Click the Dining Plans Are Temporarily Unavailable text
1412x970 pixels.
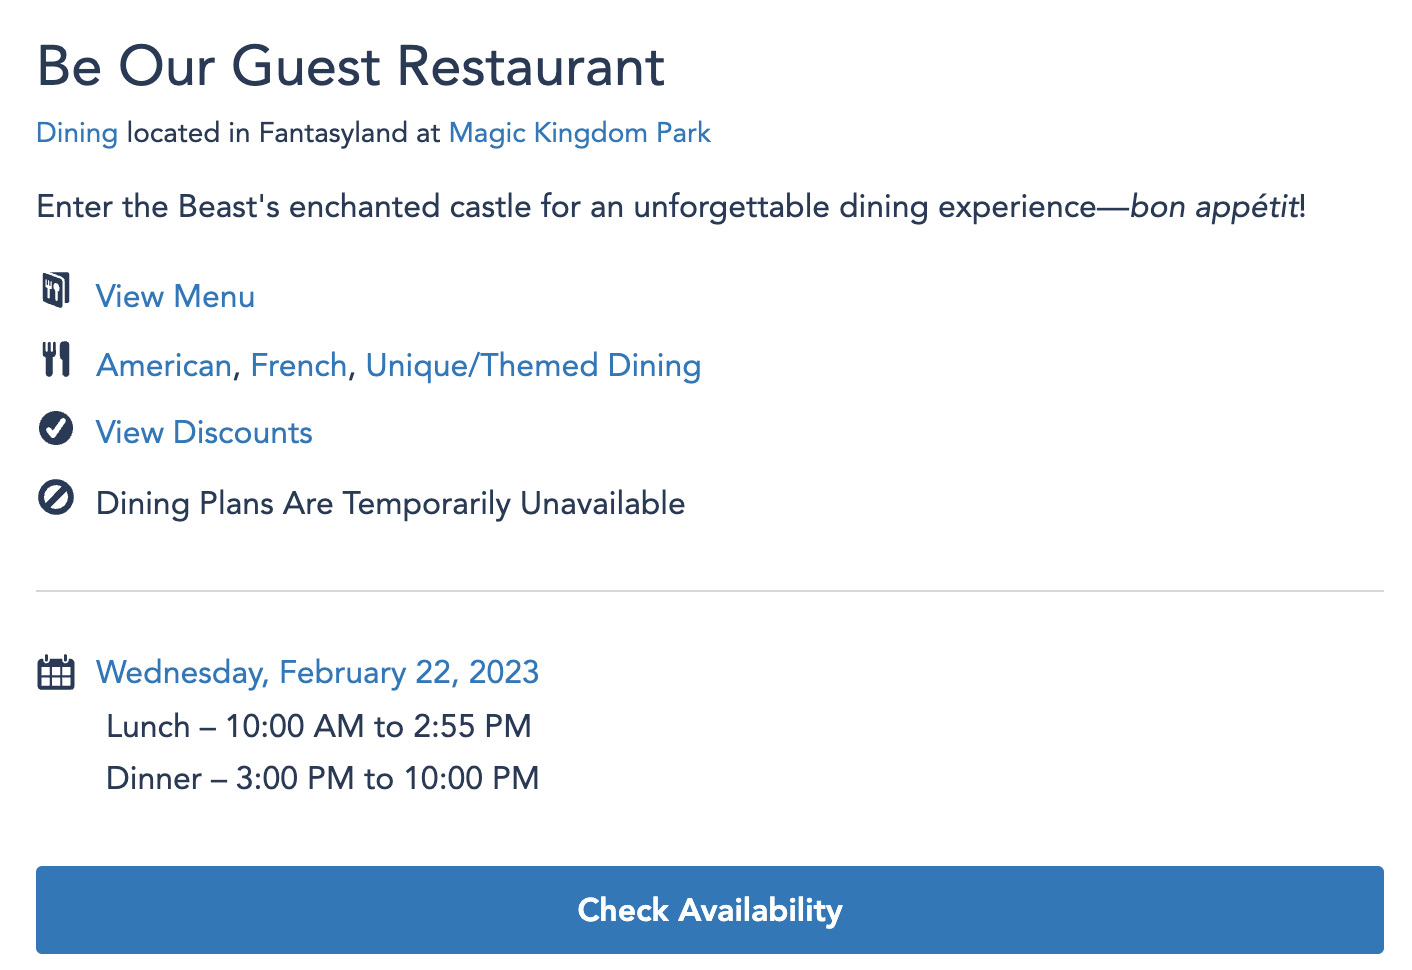pyautogui.click(x=390, y=503)
